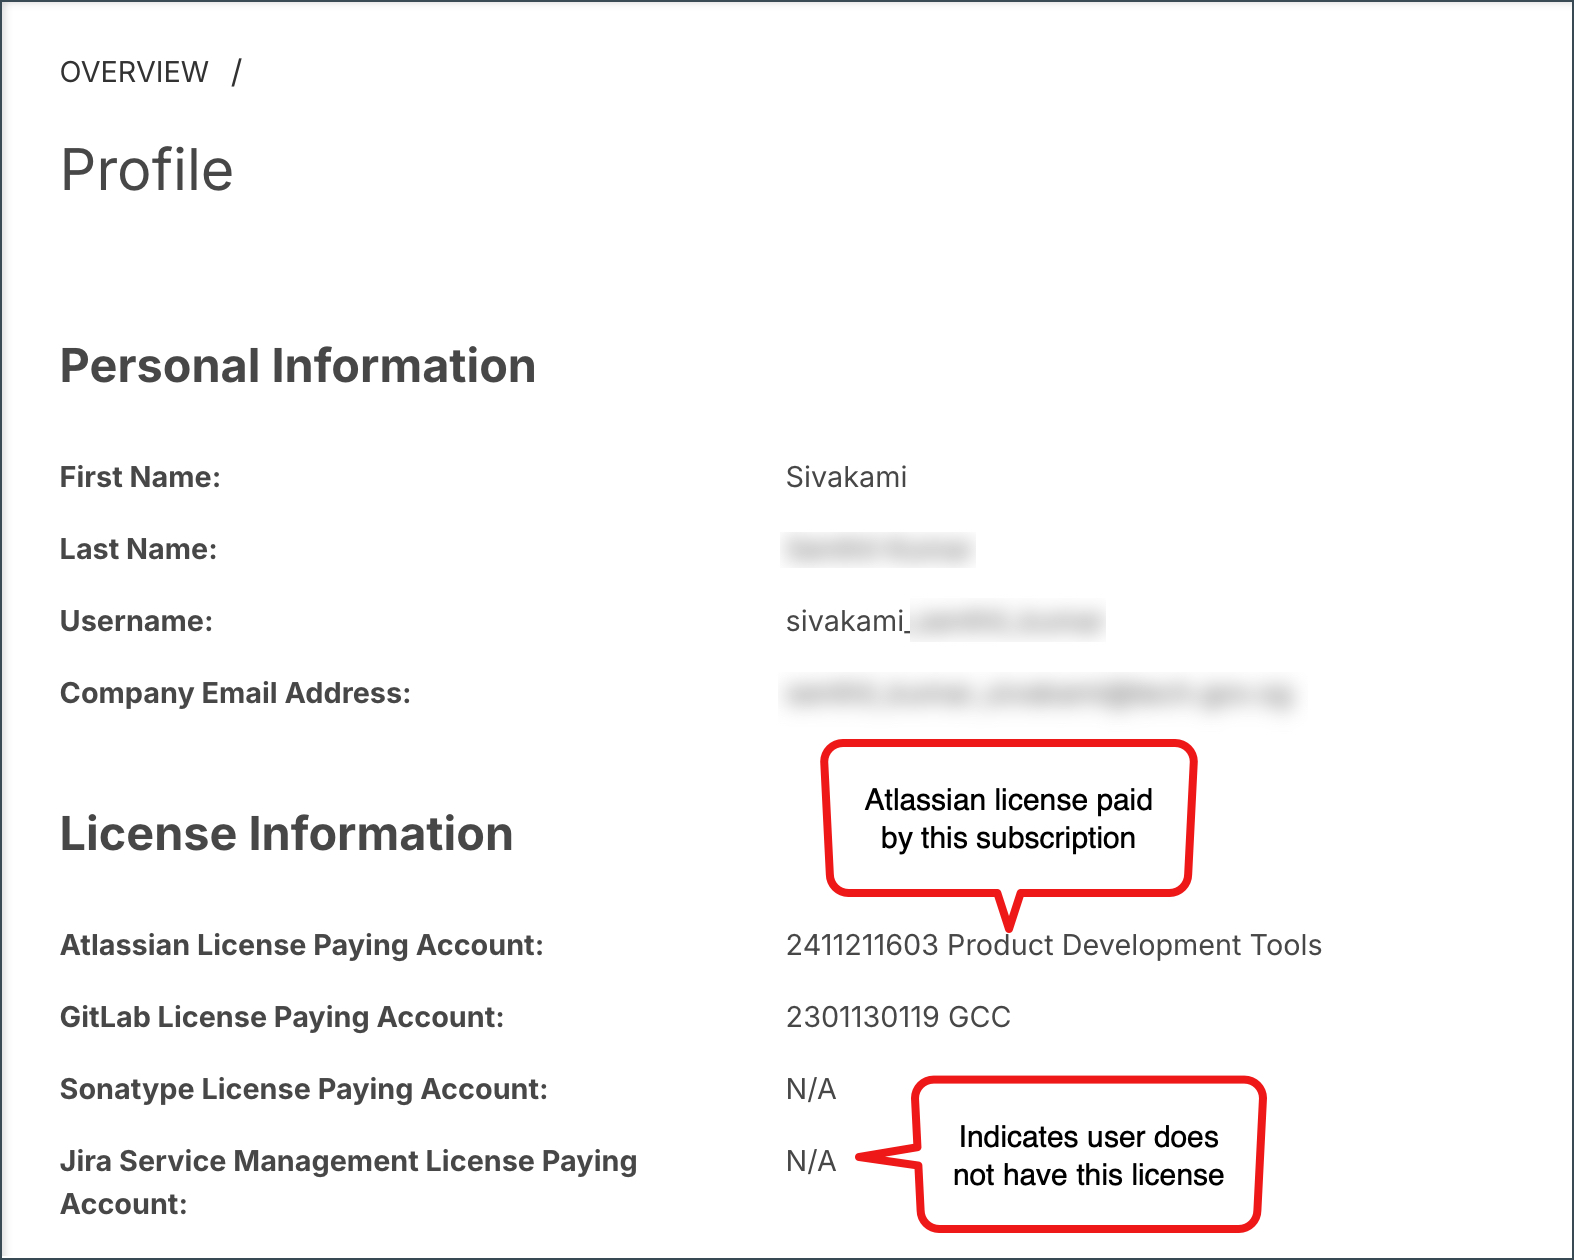This screenshot has height=1260, width=1574.
Task: Click the blurred company email value
Action: [x=1038, y=693]
